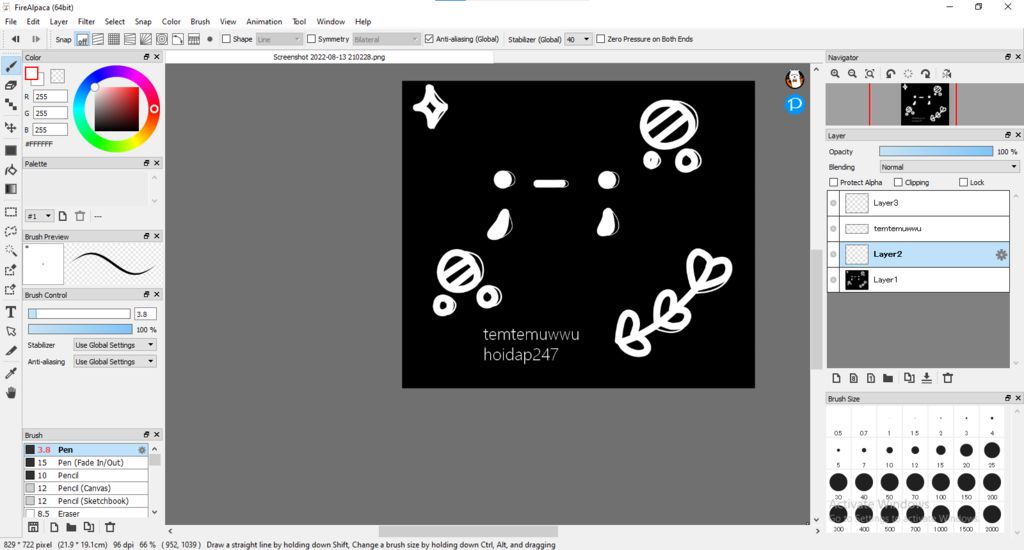Open the Layer menu

point(59,22)
